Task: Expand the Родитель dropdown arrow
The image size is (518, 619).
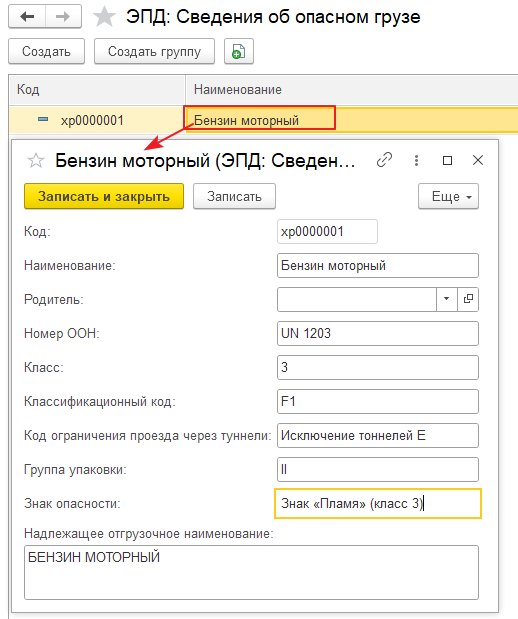Action: (x=447, y=299)
